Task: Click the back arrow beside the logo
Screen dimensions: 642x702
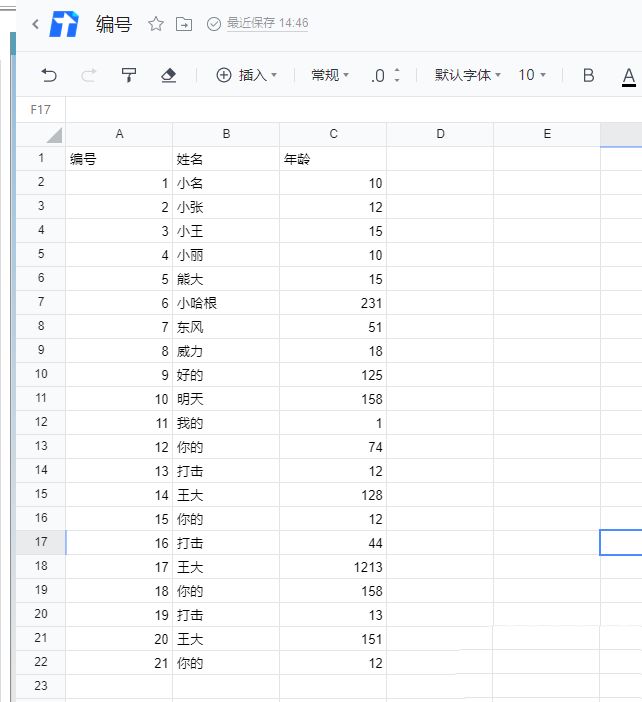Action: [x=36, y=24]
